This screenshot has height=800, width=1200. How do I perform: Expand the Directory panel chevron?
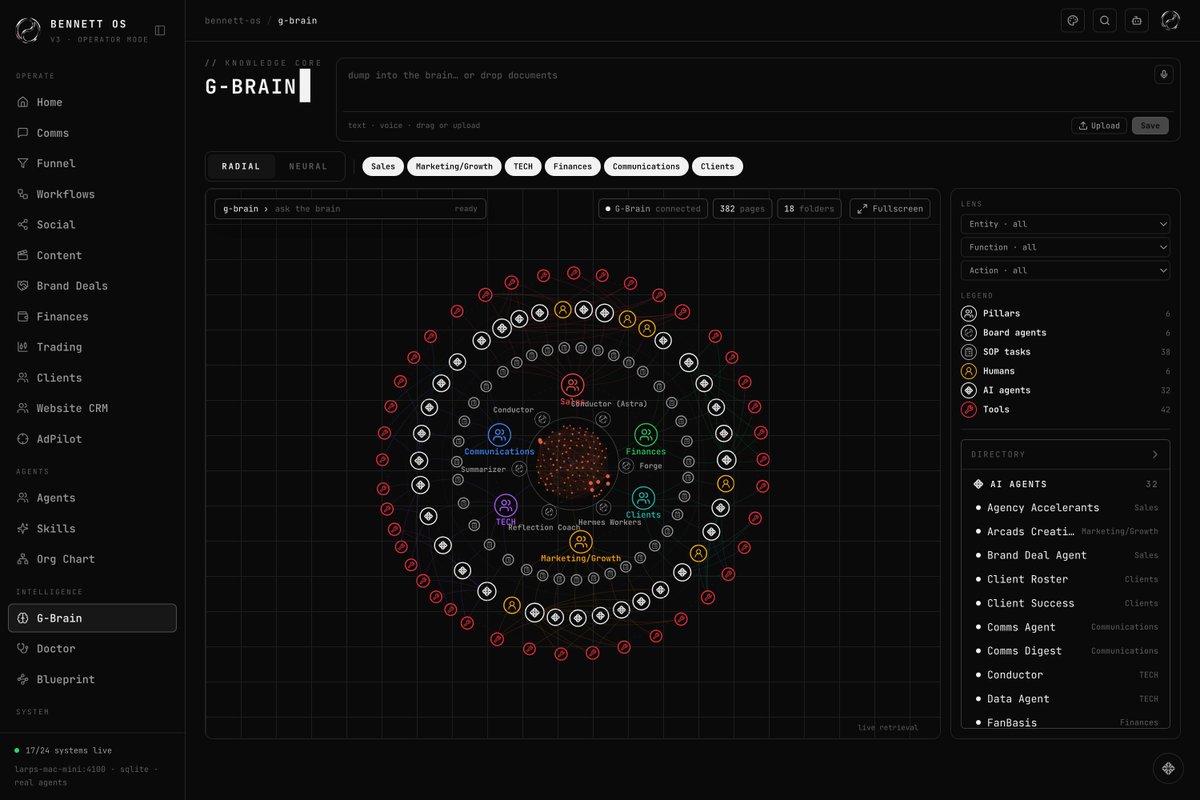[x=1155, y=454]
